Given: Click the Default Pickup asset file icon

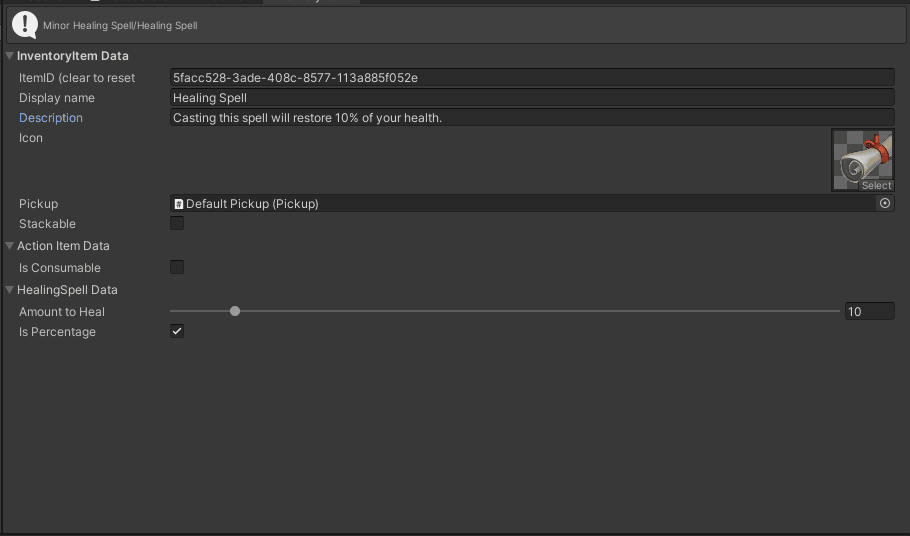Looking at the screenshot, I should pos(179,204).
